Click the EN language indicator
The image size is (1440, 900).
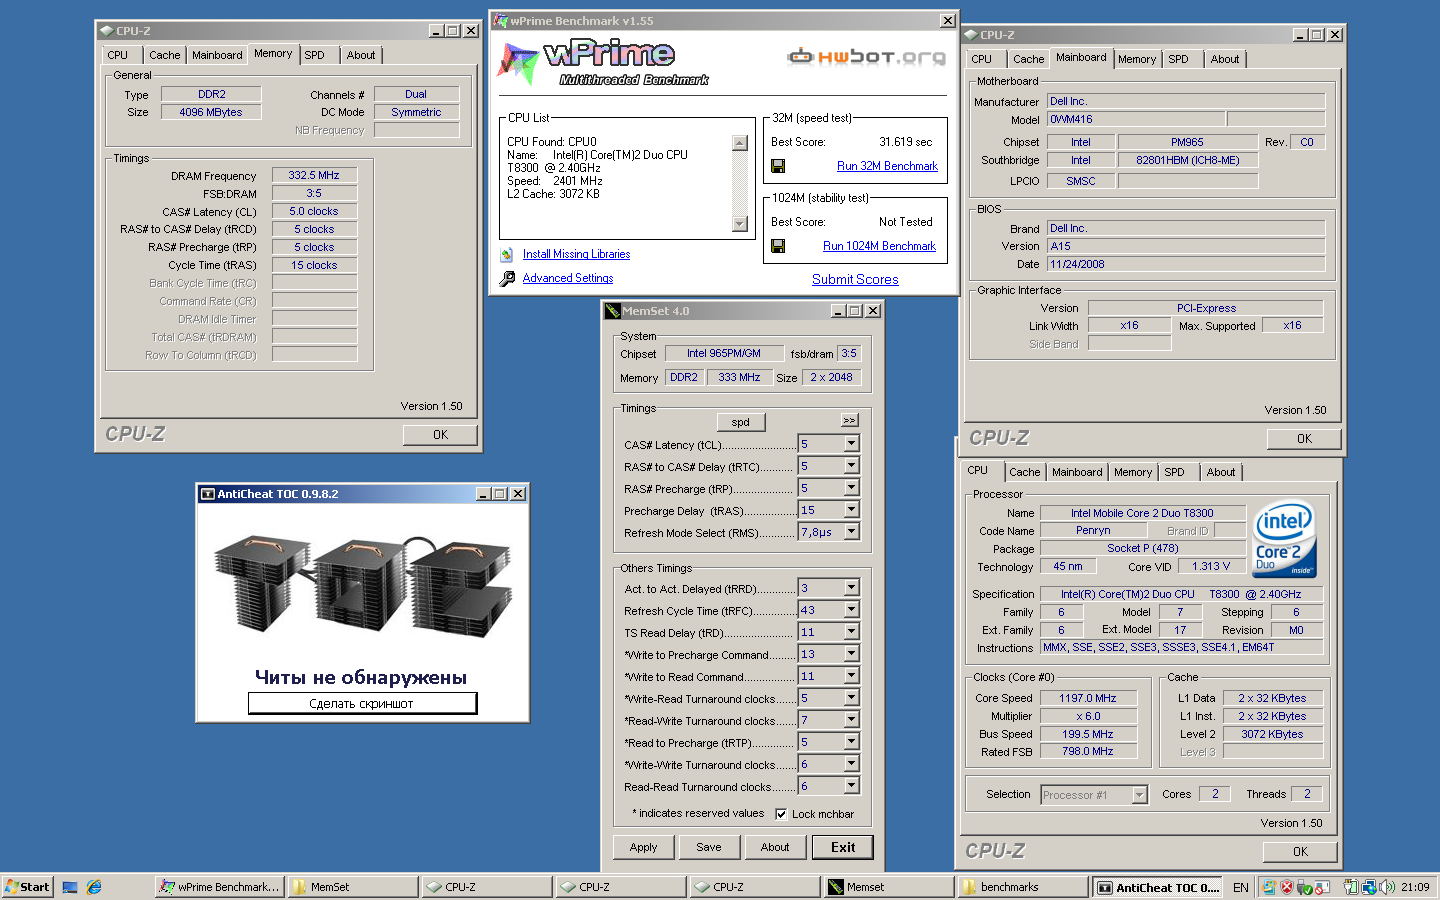click(1240, 887)
